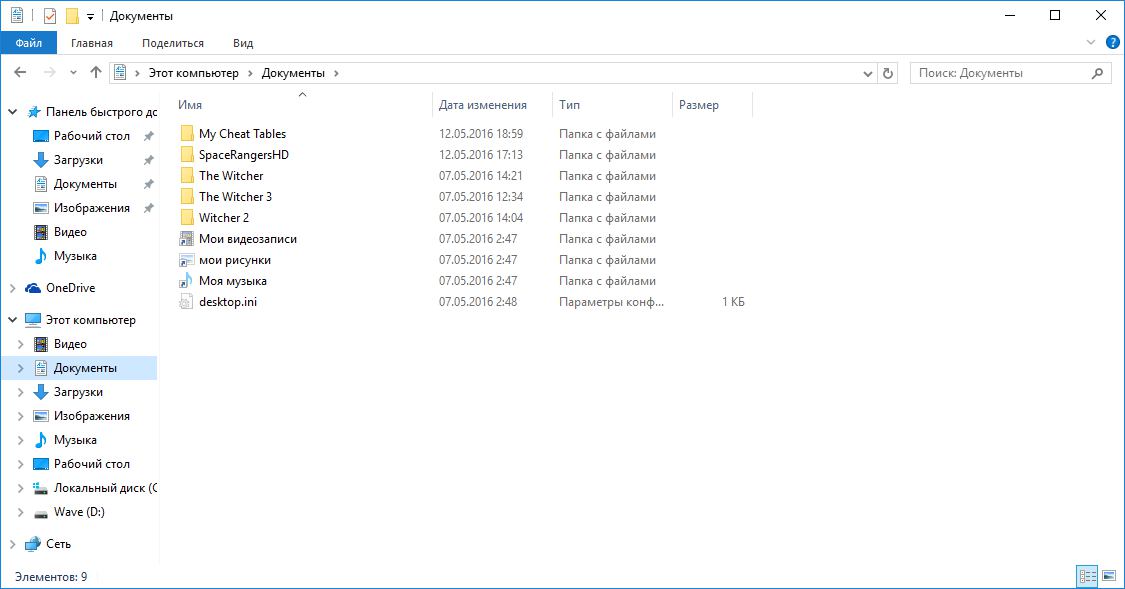Select Видео in quick access

[x=70, y=232]
